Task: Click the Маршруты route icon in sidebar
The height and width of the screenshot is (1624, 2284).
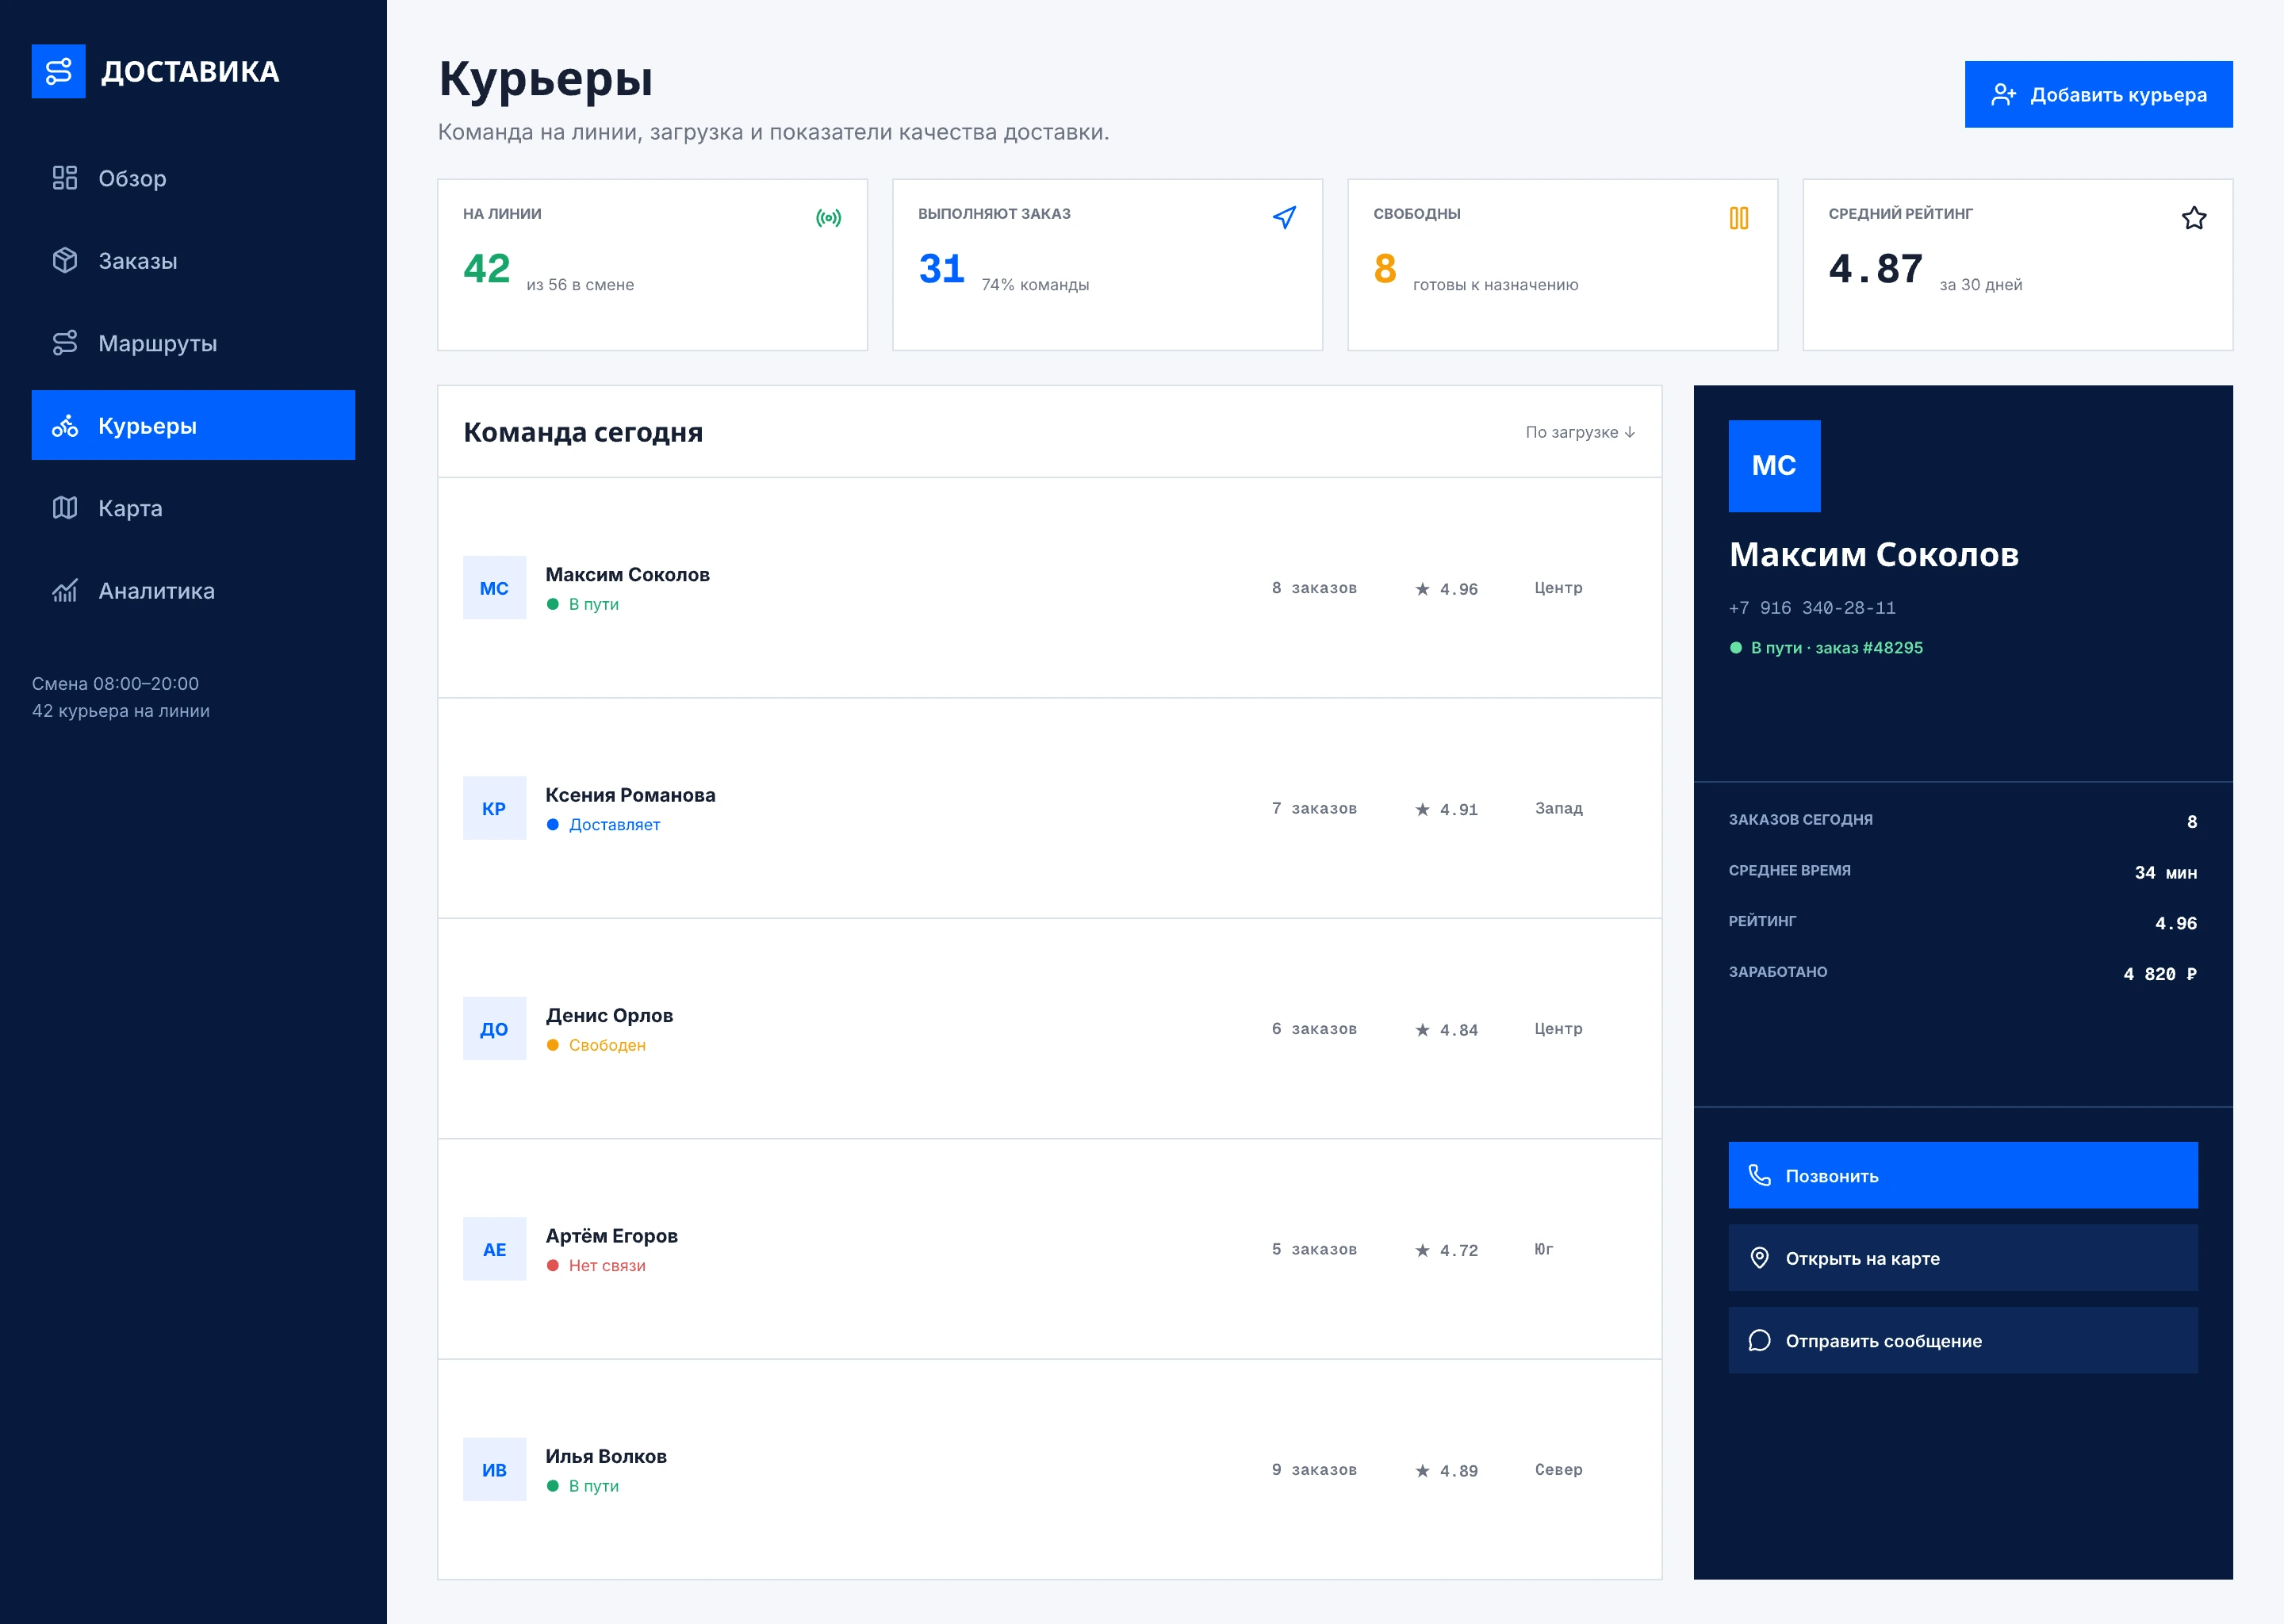Action: click(65, 343)
